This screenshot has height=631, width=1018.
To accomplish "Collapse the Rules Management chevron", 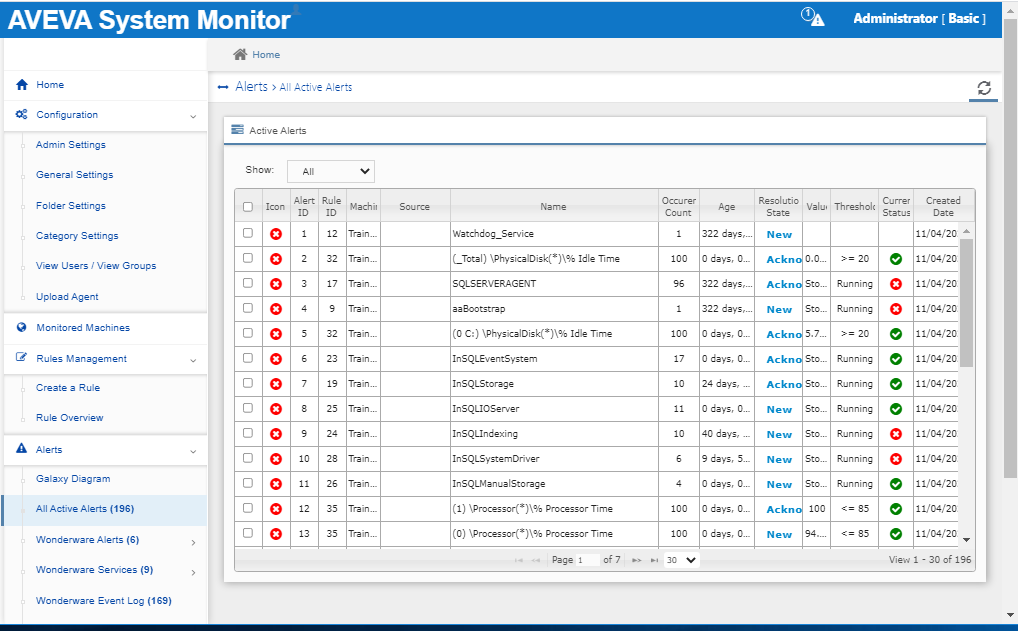I will [x=193, y=360].
